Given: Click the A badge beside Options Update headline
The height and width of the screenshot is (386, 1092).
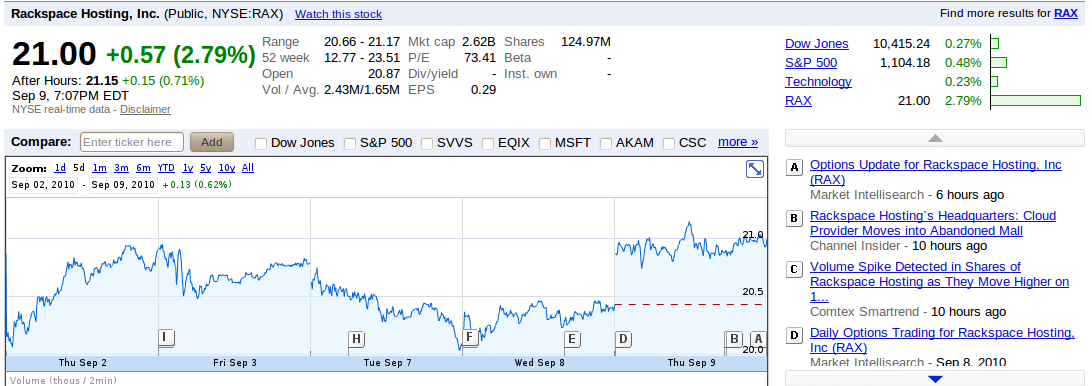Looking at the screenshot, I should point(794,168).
